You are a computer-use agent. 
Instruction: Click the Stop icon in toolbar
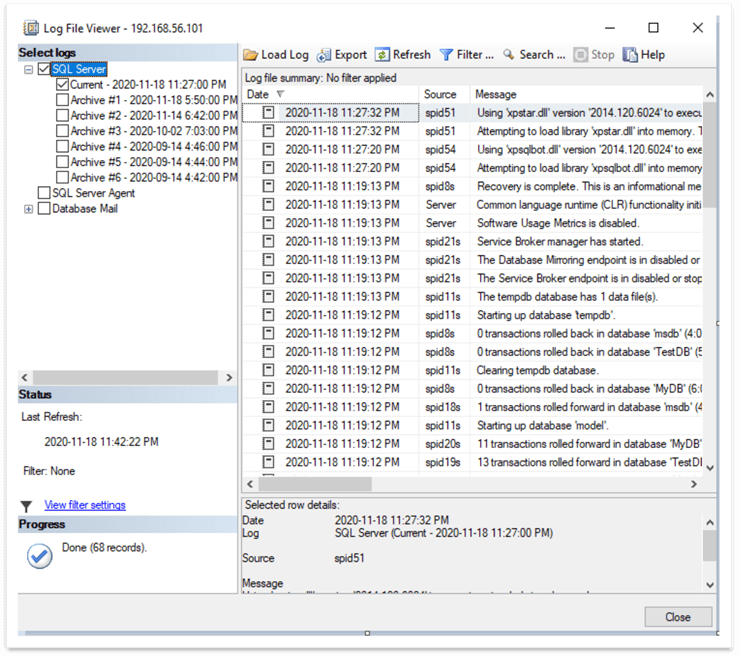tap(581, 55)
